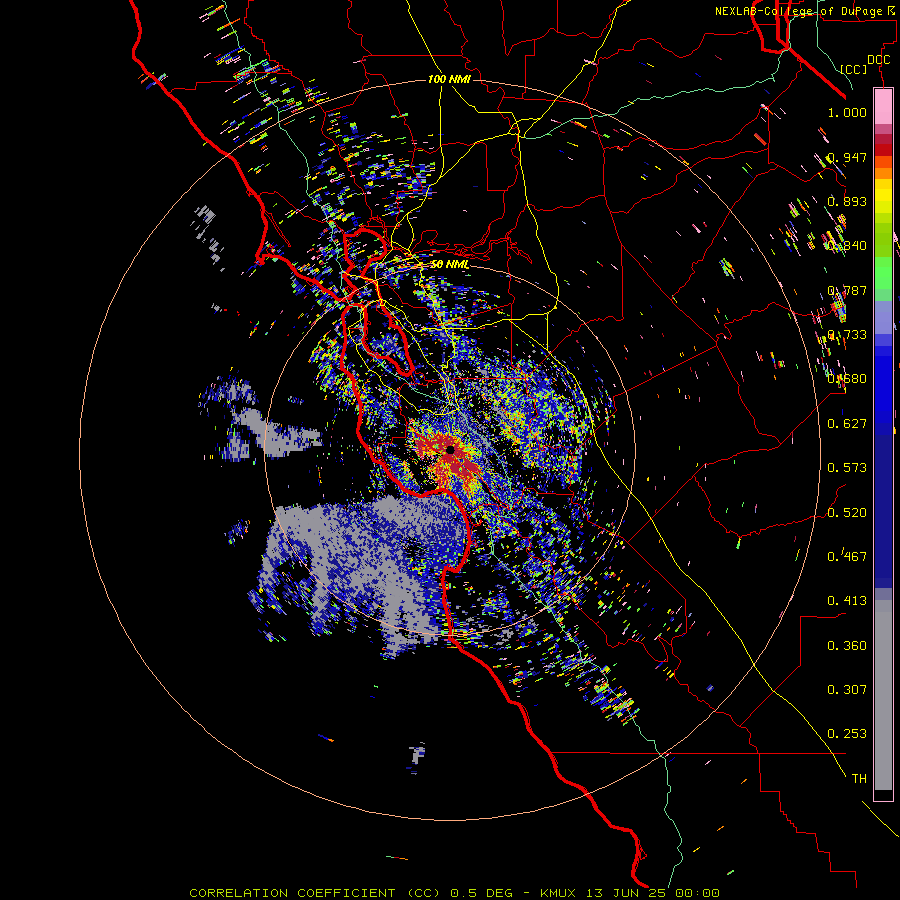This screenshot has height=900, width=900.
Task: Select the 0.947 scale value
Action: [x=847, y=157]
